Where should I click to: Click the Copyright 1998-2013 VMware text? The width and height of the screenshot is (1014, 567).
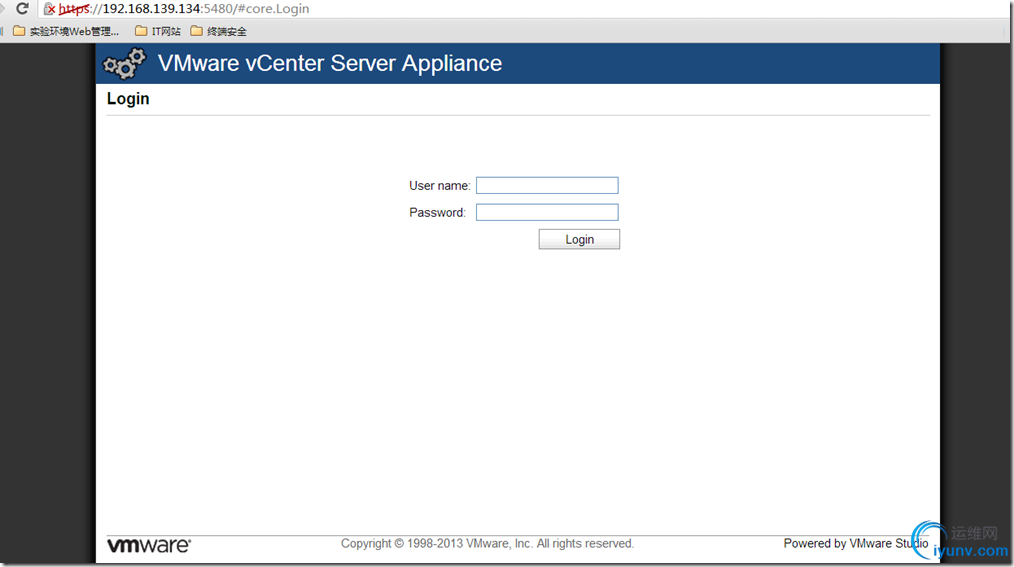pyautogui.click(x=488, y=544)
